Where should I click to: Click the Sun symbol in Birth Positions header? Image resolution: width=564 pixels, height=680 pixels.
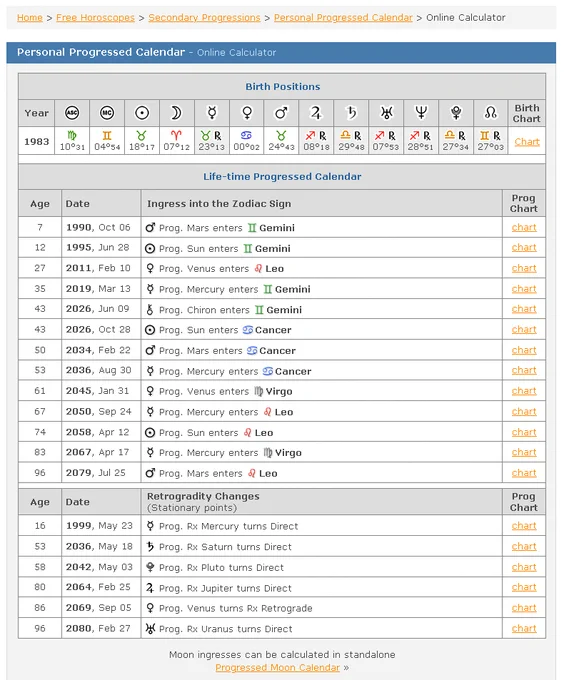click(142, 113)
